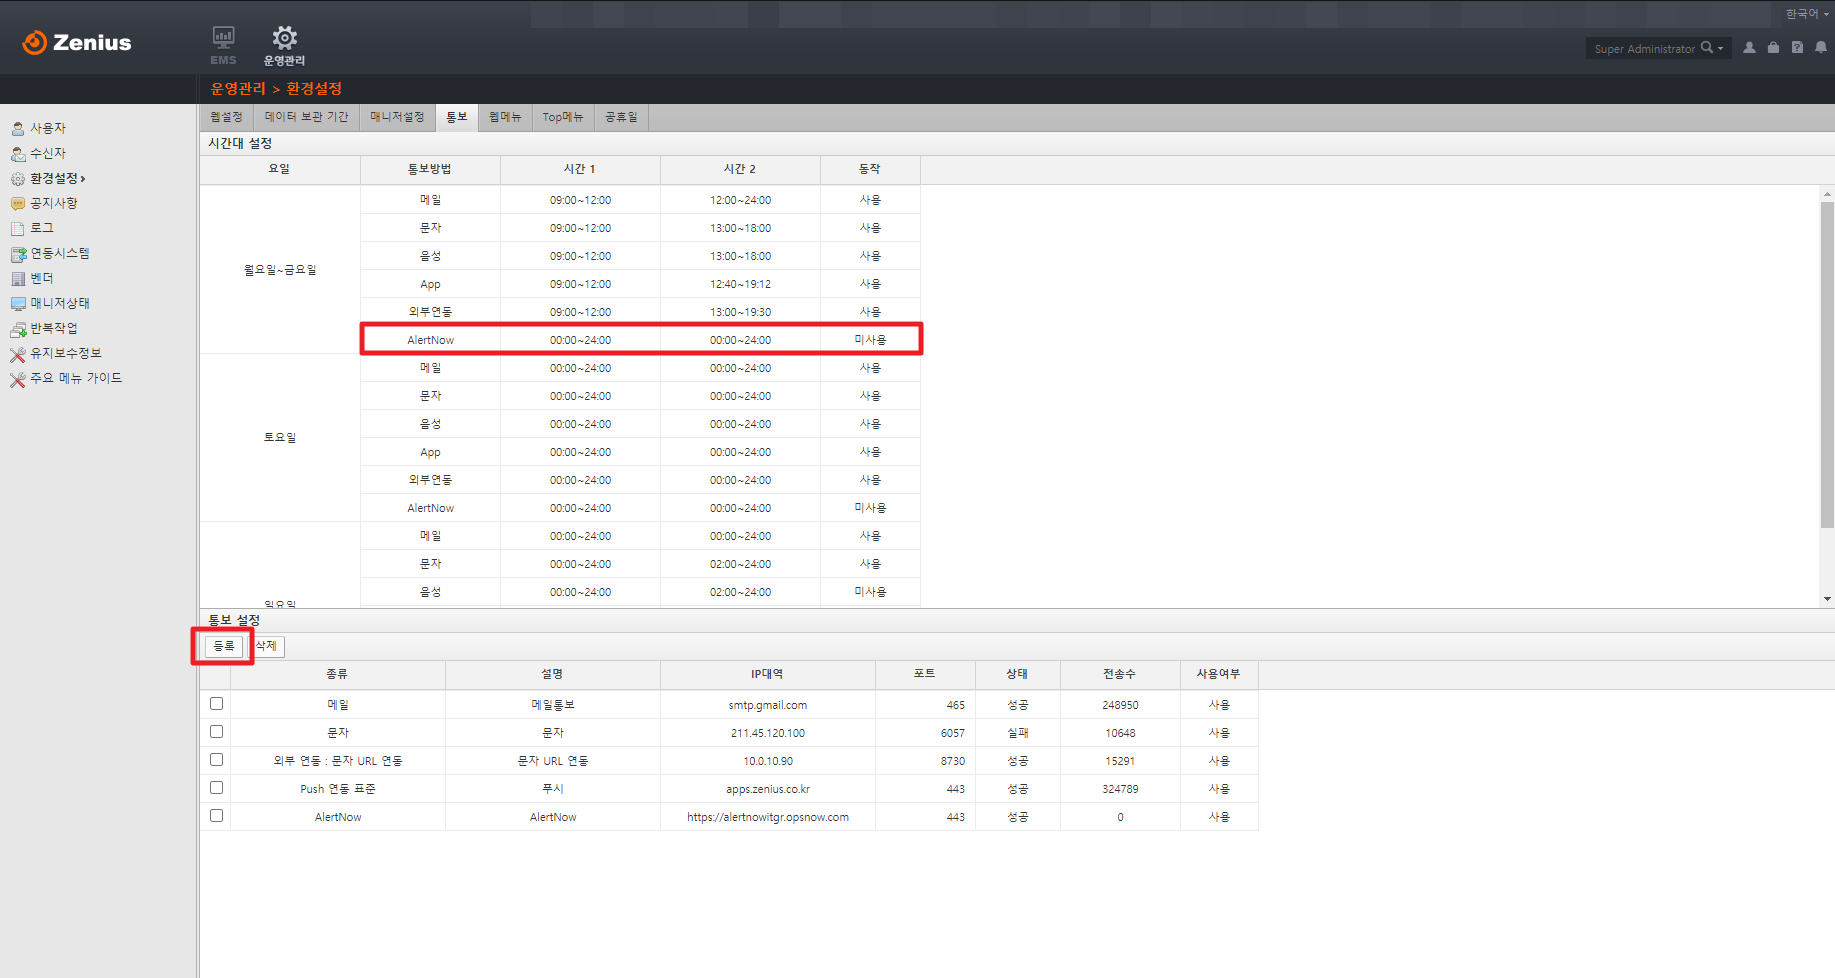This screenshot has width=1835, height=978.
Task: Open the EMS monitor icon
Action: (x=223, y=43)
